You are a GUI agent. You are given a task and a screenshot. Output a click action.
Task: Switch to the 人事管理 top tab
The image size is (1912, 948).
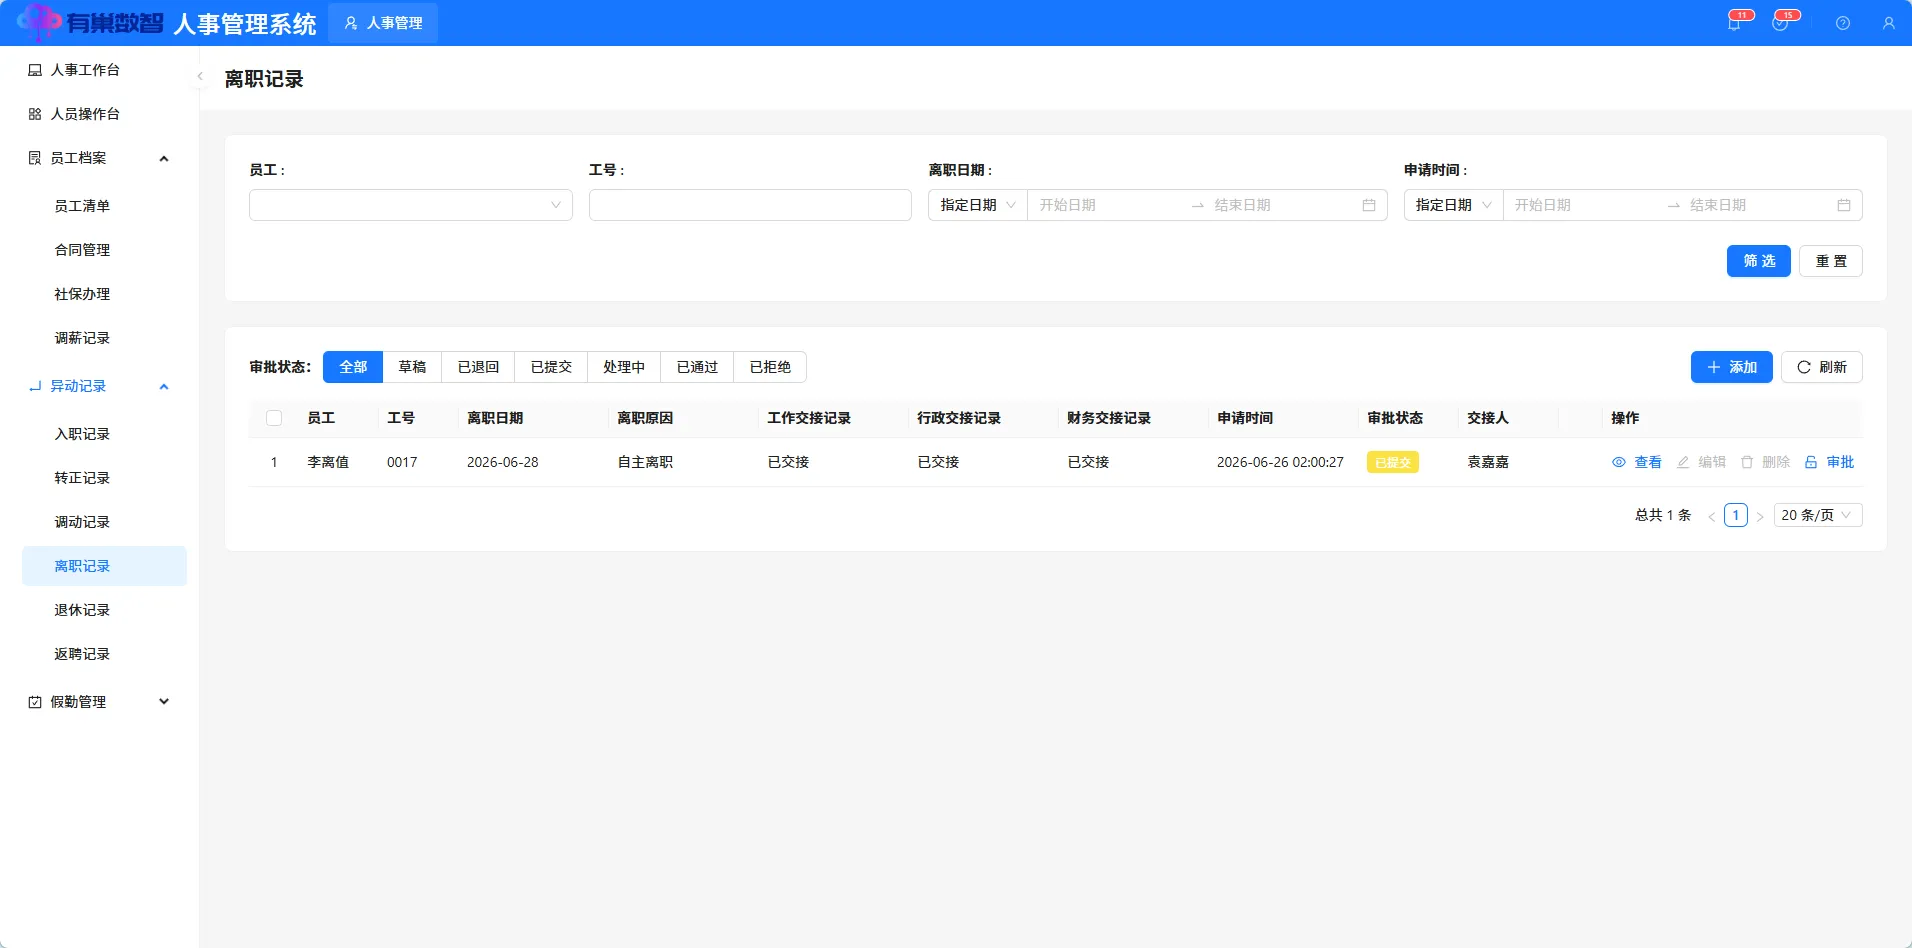tap(383, 23)
